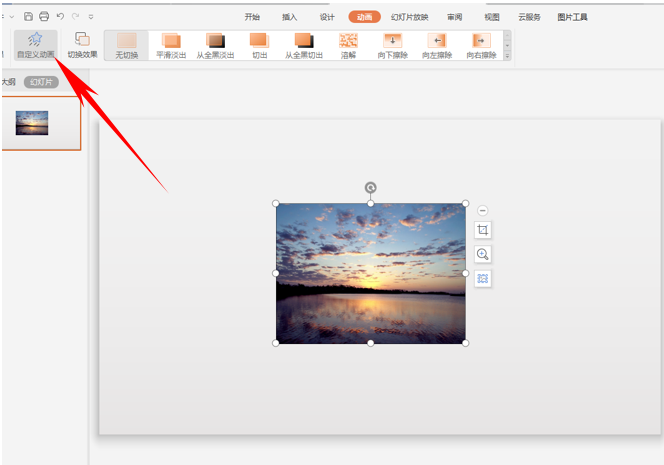Open the quick access toolbar customize dropdown
This screenshot has width=664, height=465.
point(91,17)
